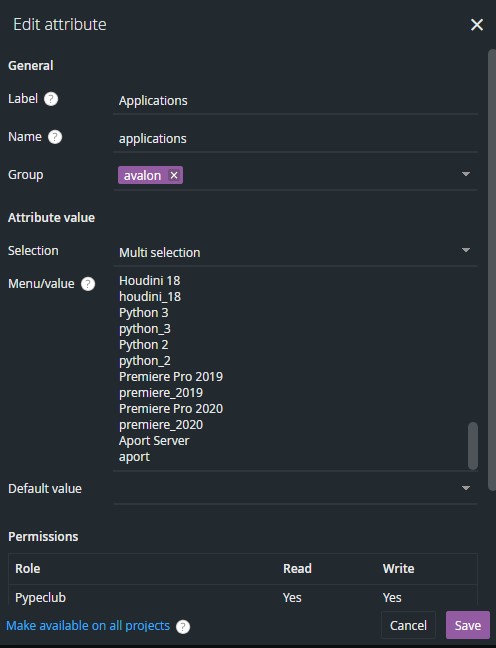This screenshot has width=496, height=648.
Task: Remove the avalon group tag
Action: pos(174,175)
